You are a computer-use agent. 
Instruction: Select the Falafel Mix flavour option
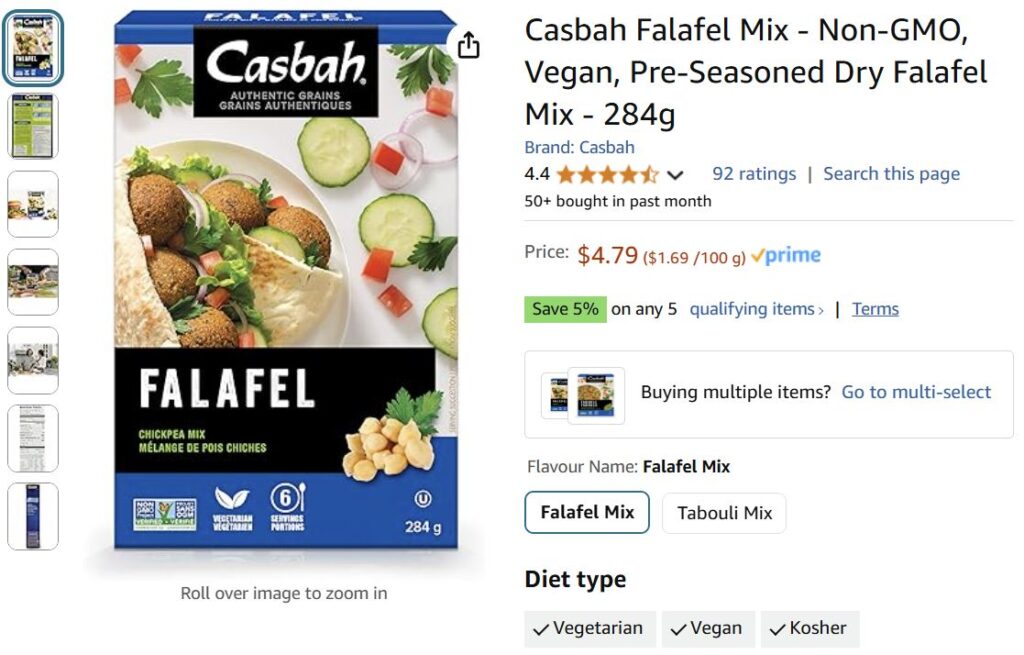click(x=587, y=513)
